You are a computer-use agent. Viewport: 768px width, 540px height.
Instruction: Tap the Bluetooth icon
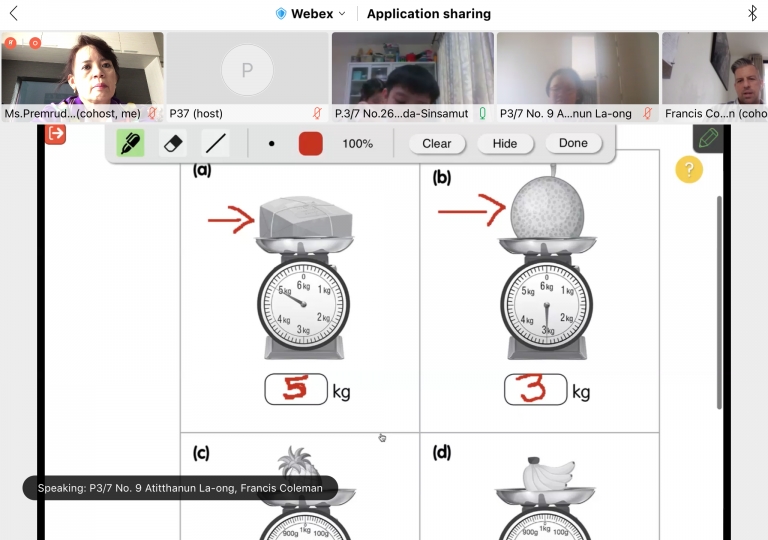click(753, 13)
